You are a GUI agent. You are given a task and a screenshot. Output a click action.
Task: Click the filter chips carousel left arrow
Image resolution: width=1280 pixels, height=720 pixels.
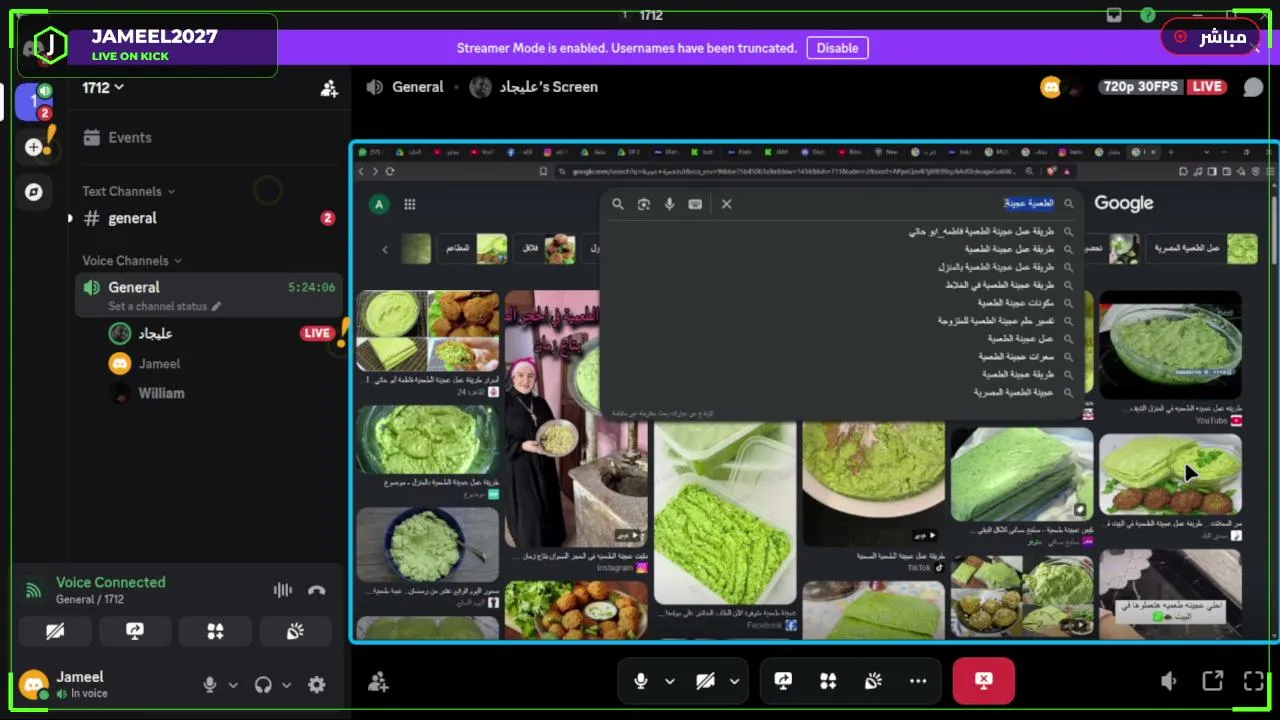[385, 249]
